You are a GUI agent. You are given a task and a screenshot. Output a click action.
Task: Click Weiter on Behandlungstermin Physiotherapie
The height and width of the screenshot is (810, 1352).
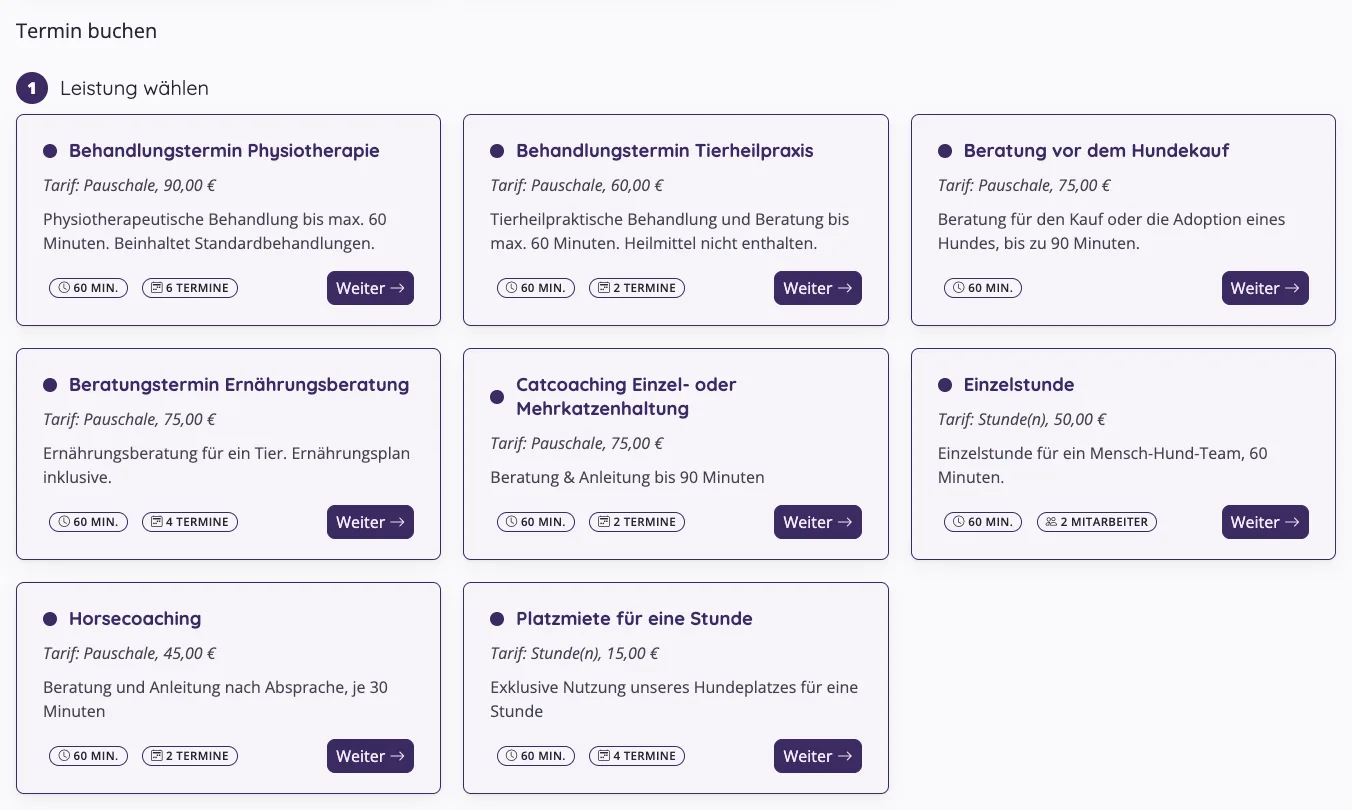pos(370,288)
